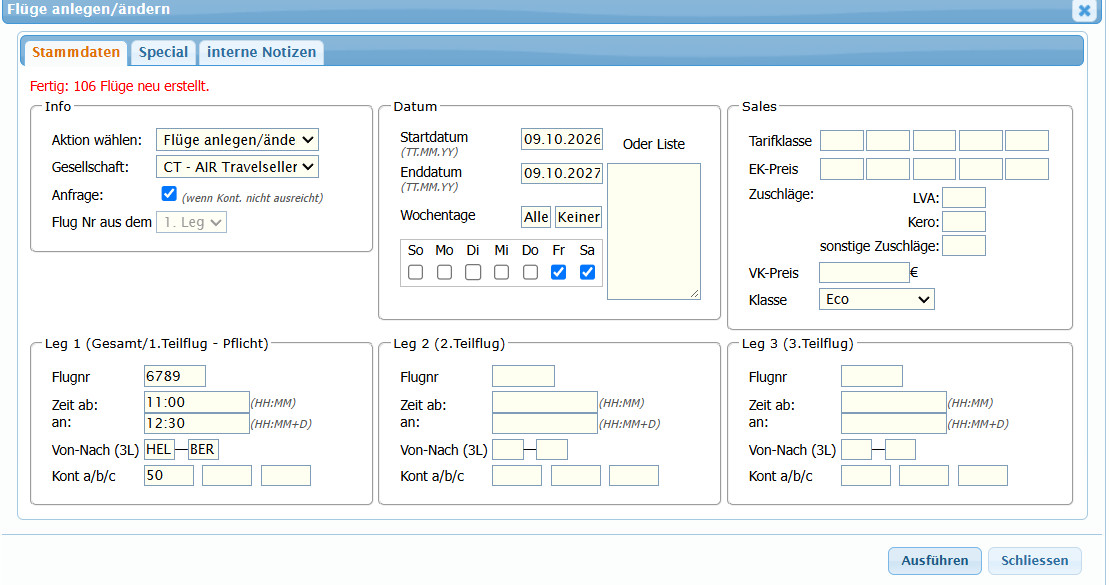This screenshot has height=585, width=1109.
Task: Open the Klasse dropdown showing Eco
Action: 876,299
